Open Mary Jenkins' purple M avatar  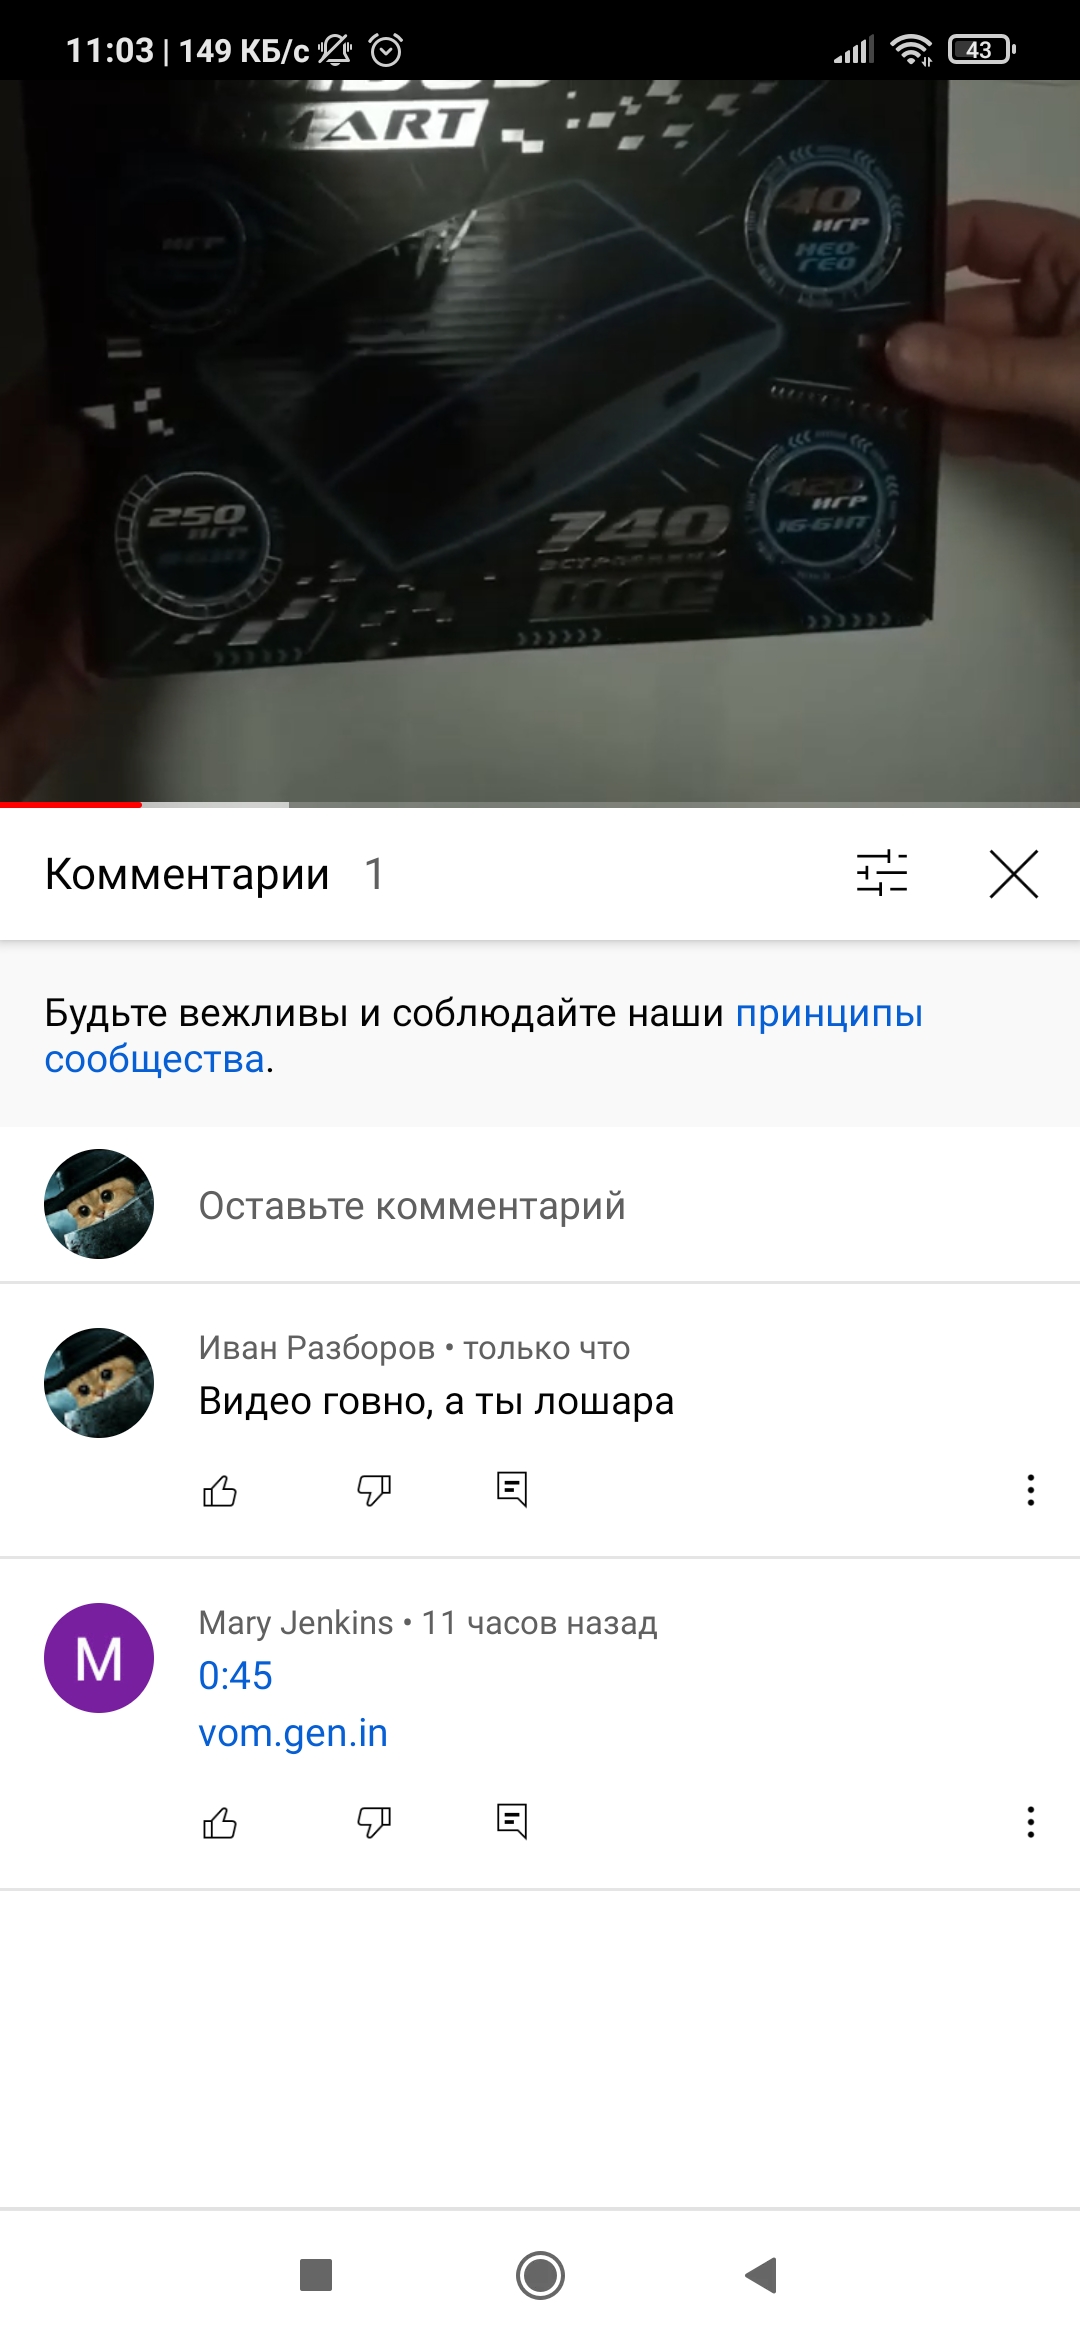[x=99, y=1658]
